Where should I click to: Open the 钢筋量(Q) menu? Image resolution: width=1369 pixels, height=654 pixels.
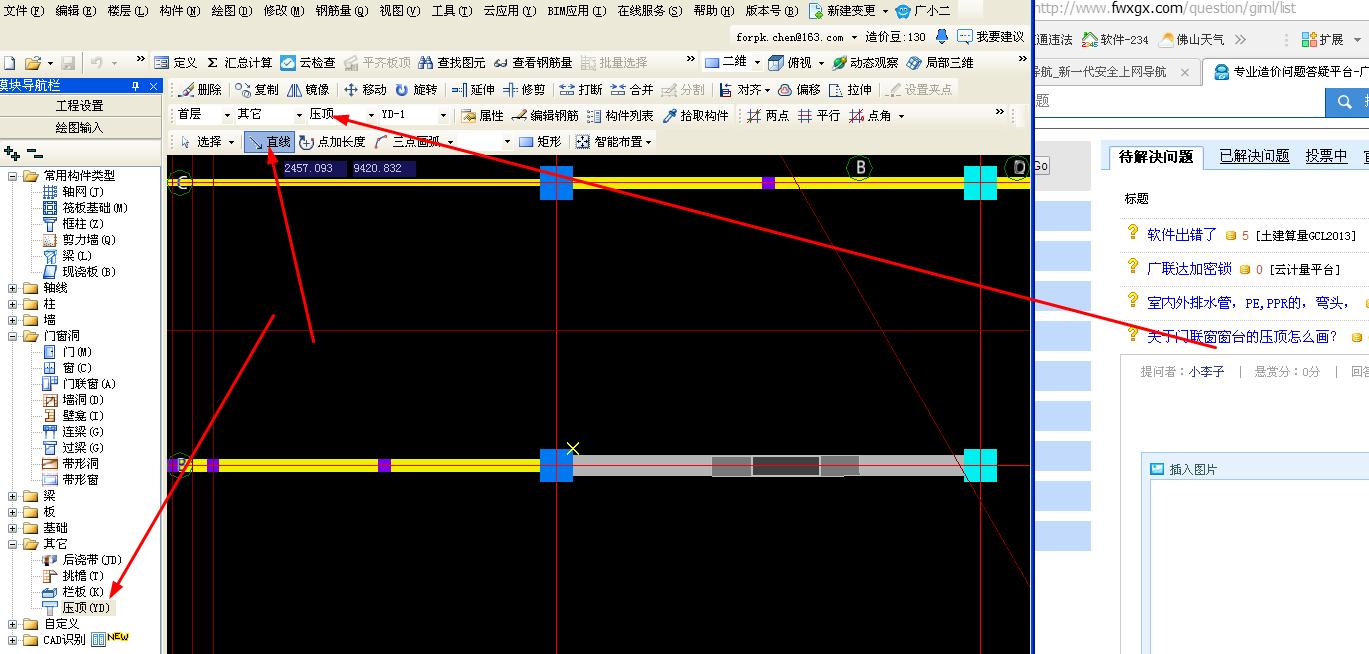coord(340,11)
